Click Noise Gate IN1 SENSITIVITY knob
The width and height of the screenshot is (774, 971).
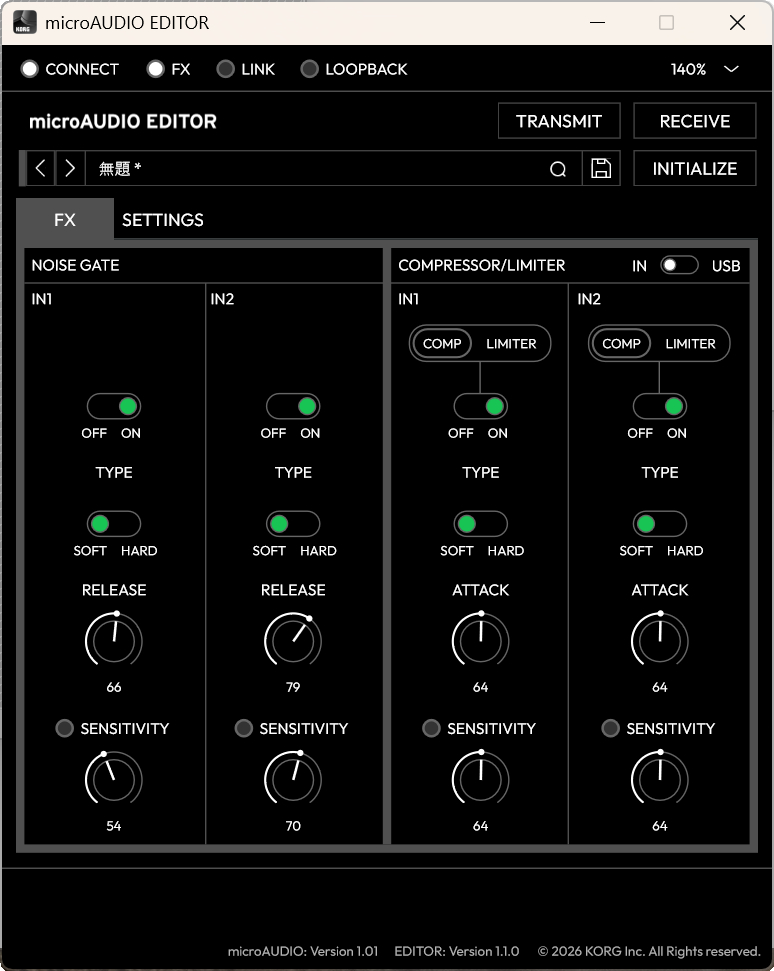[x=114, y=779]
